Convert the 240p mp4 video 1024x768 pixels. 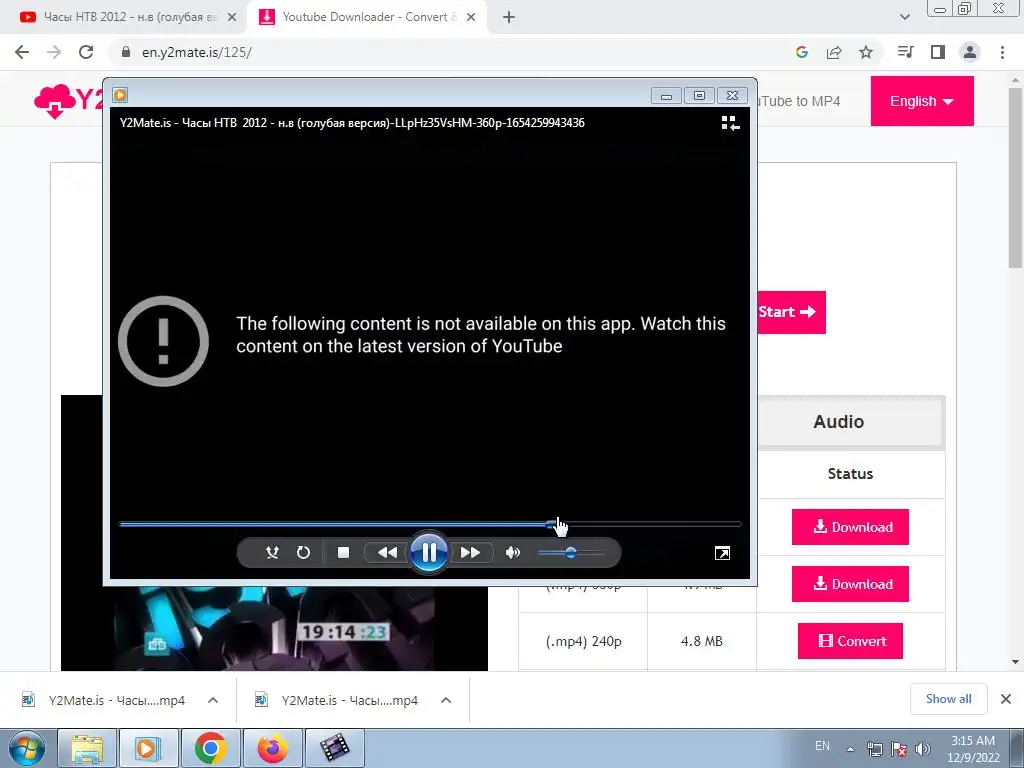850,641
